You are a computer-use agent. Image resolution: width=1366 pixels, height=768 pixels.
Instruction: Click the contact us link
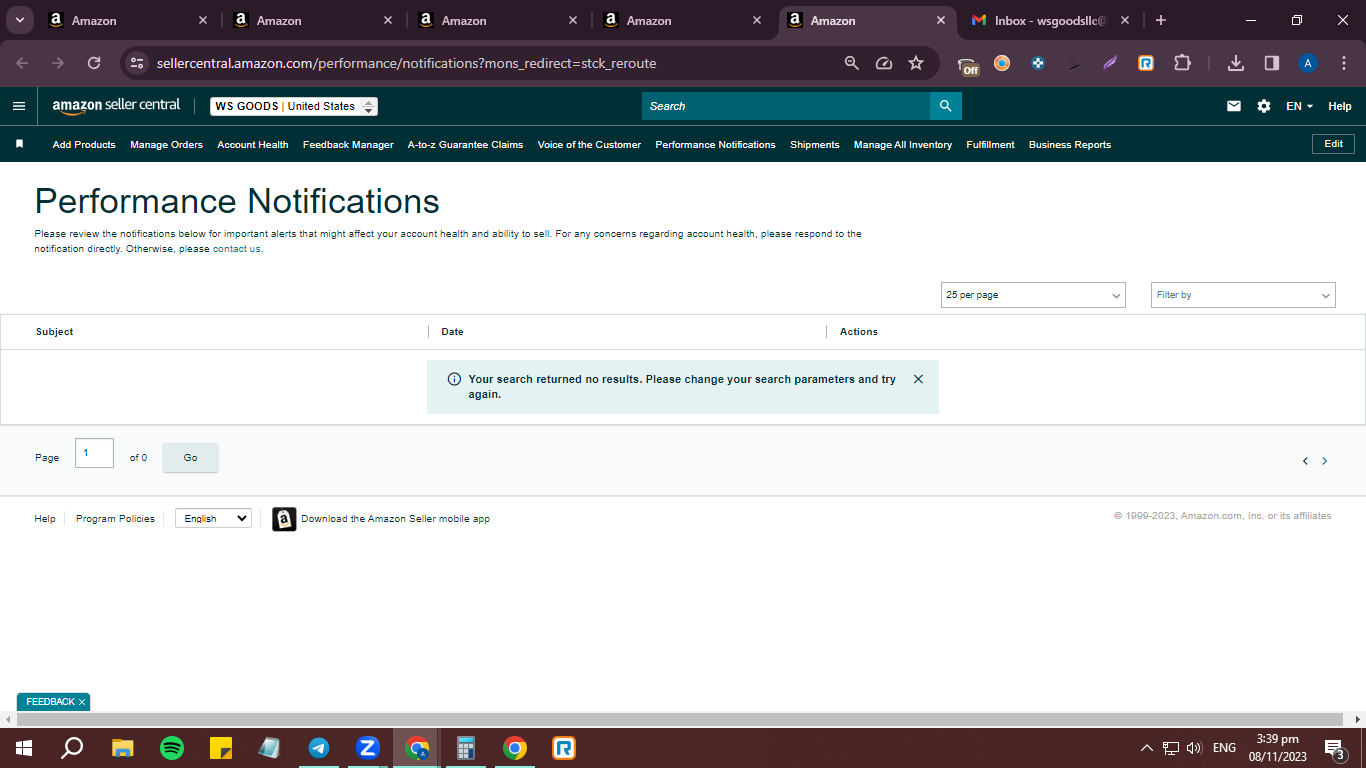pyautogui.click(x=237, y=249)
